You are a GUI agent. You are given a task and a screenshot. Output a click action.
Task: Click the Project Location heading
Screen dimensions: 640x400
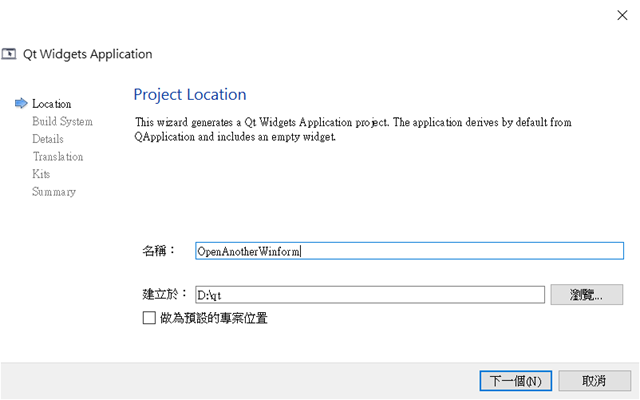[190, 95]
